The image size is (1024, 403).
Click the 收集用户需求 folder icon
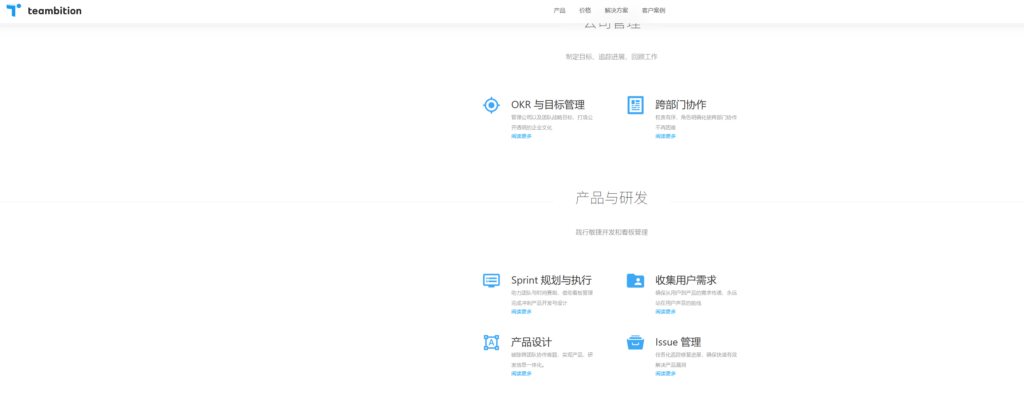pos(635,281)
